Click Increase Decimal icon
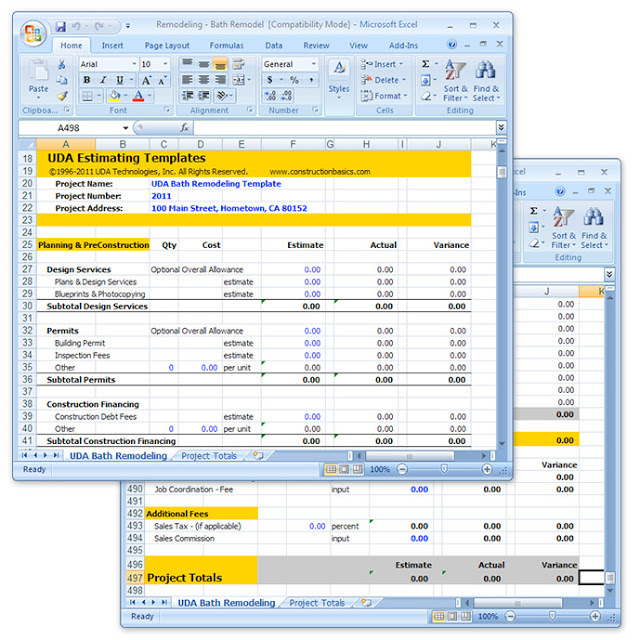The width and height of the screenshot is (640, 640). 270,96
